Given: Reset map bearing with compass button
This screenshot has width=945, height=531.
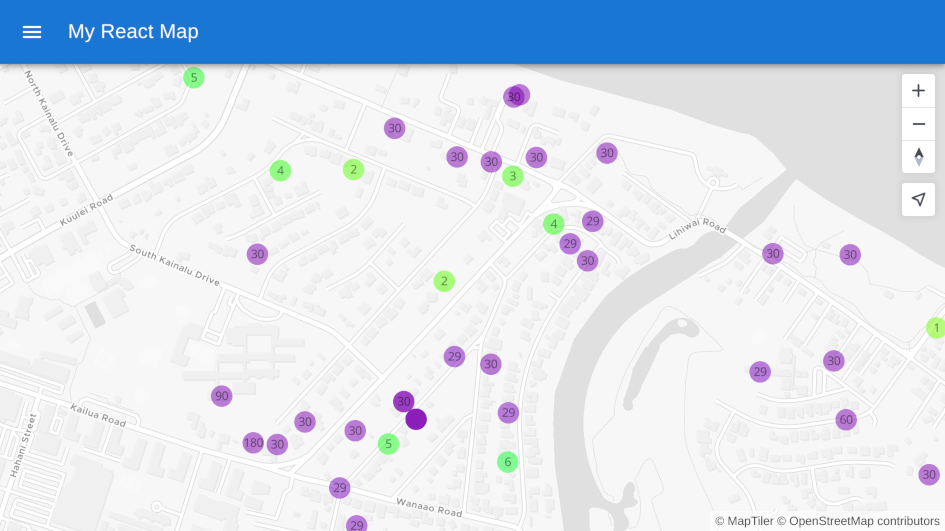Looking at the screenshot, I should [x=918, y=157].
